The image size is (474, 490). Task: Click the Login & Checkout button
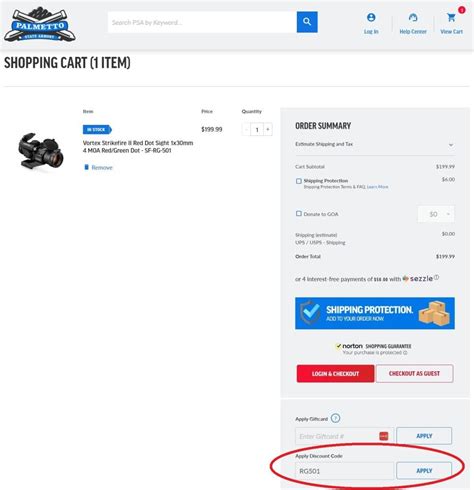pyautogui.click(x=335, y=374)
